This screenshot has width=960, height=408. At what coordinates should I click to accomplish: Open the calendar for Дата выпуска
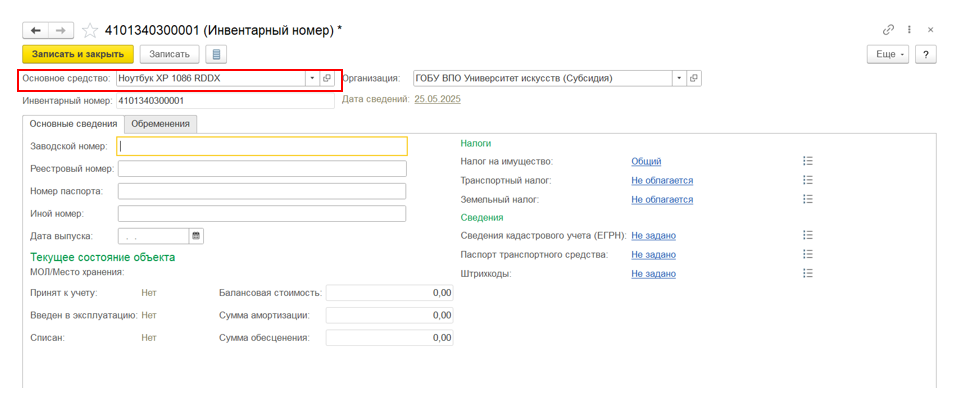pos(196,235)
